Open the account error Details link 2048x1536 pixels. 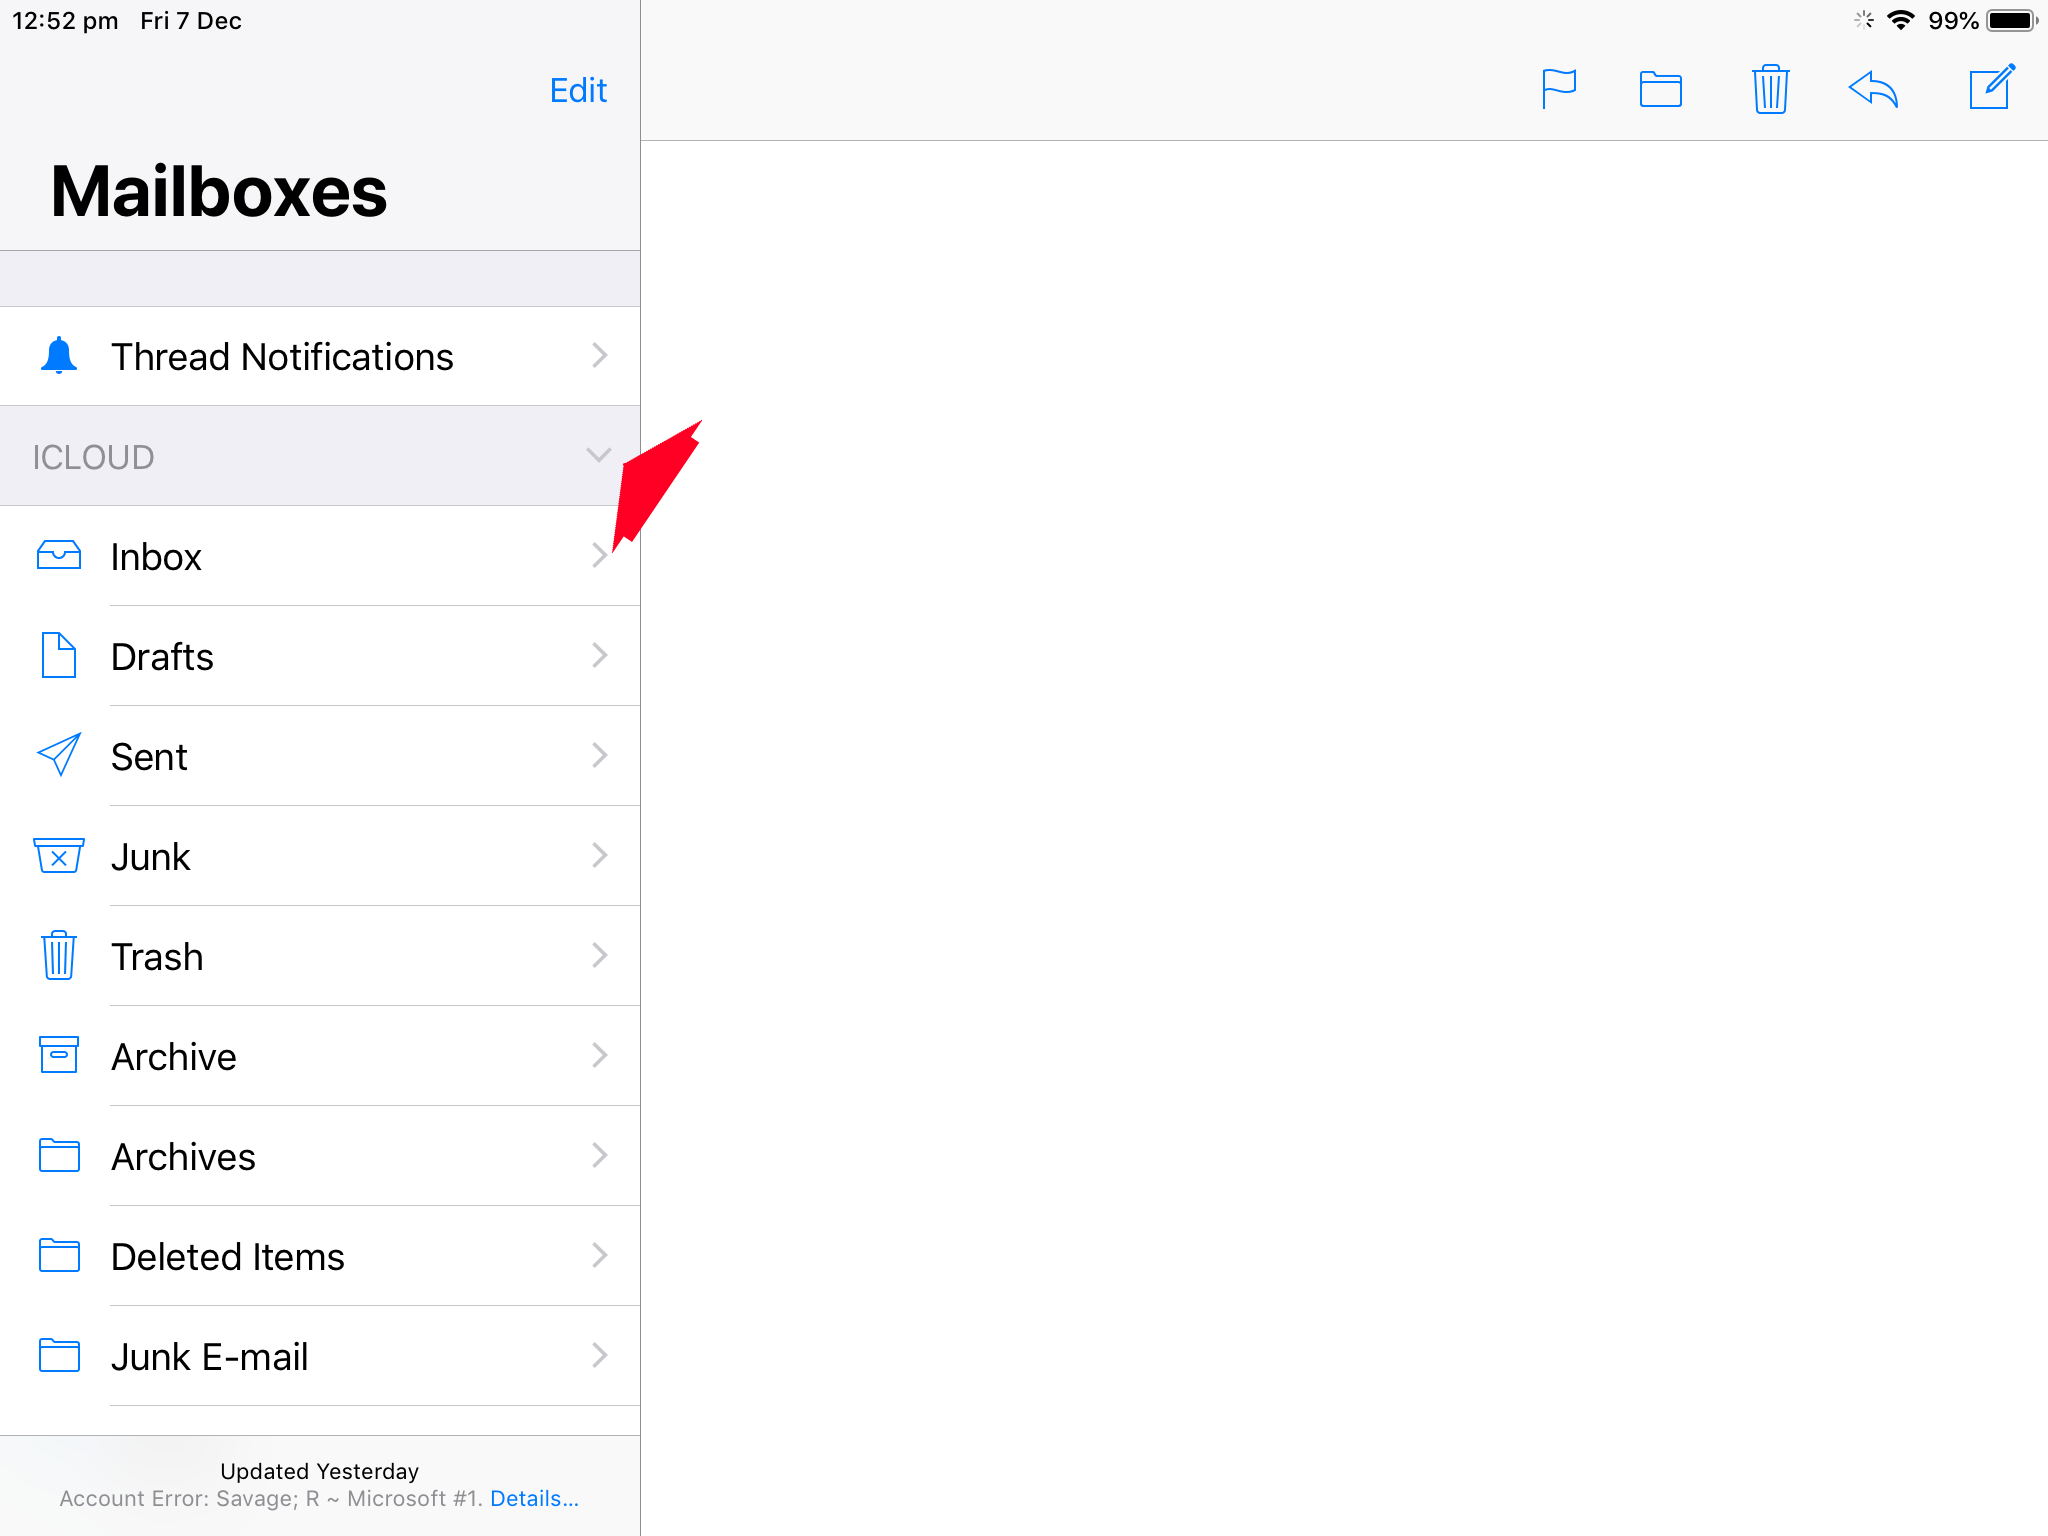[x=534, y=1498]
